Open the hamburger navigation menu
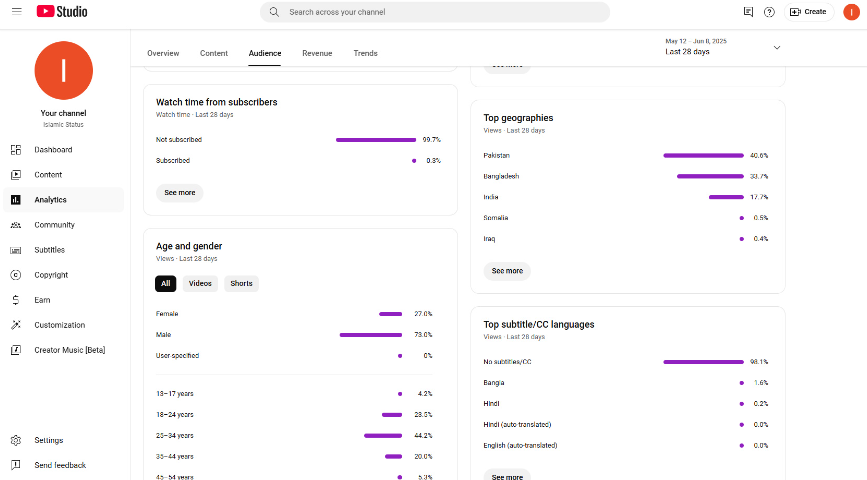This screenshot has height=480, width=867. click(17, 11)
